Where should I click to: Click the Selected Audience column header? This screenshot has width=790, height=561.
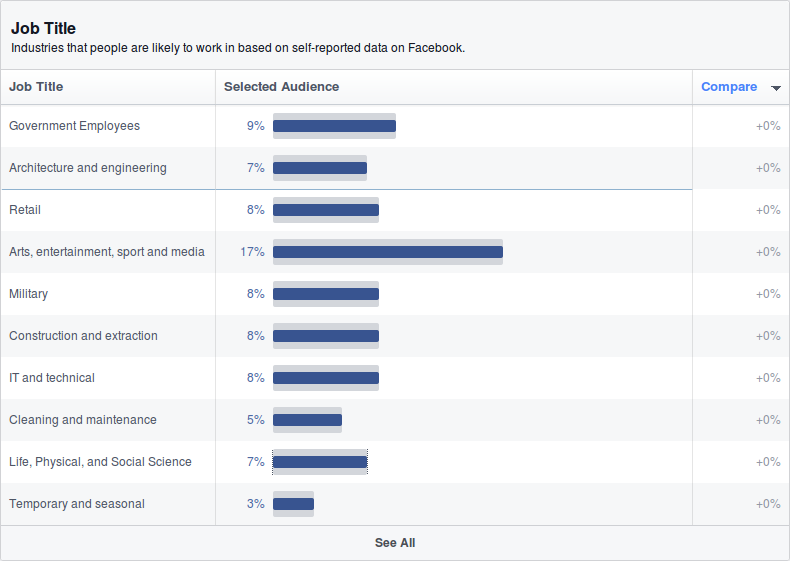(281, 87)
